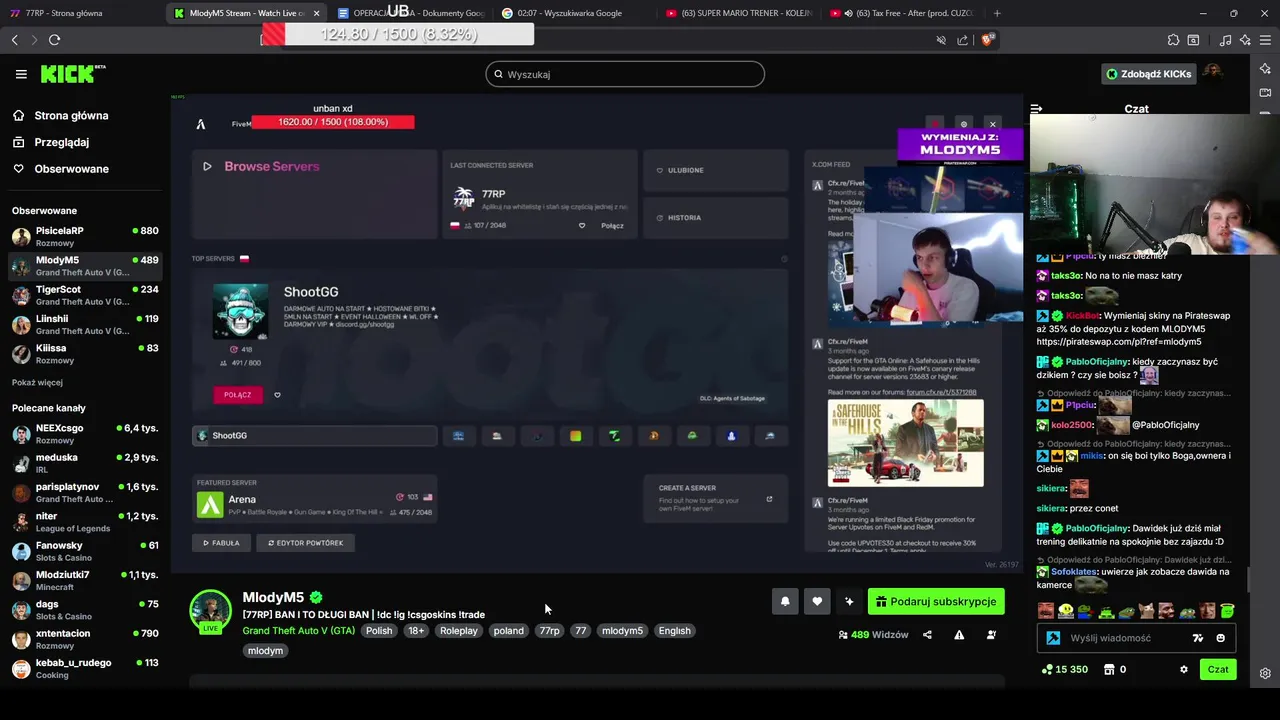The height and width of the screenshot is (720, 1280).
Task: Click the share page icon in address bar
Action: pos(963,40)
